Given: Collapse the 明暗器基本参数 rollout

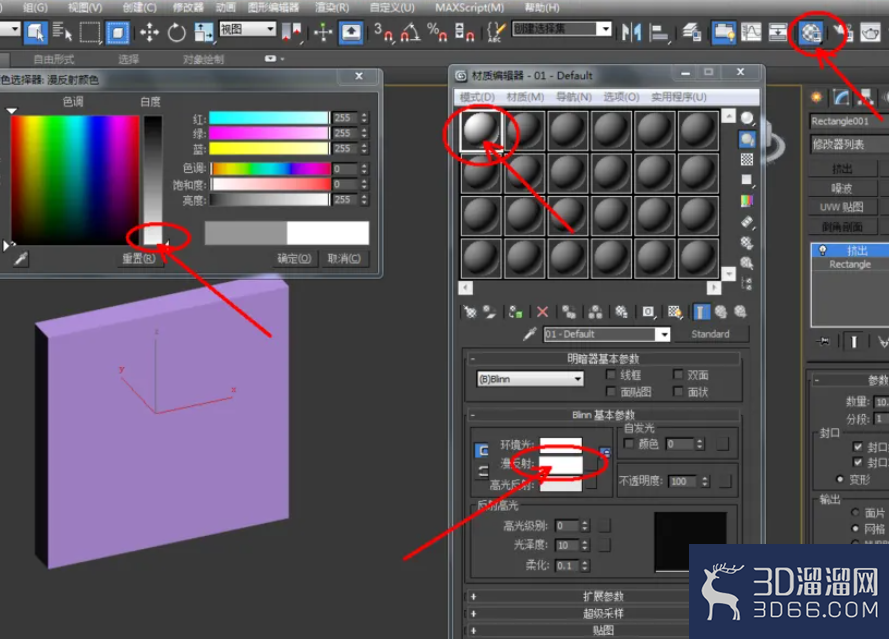Looking at the screenshot, I should coord(603,359).
